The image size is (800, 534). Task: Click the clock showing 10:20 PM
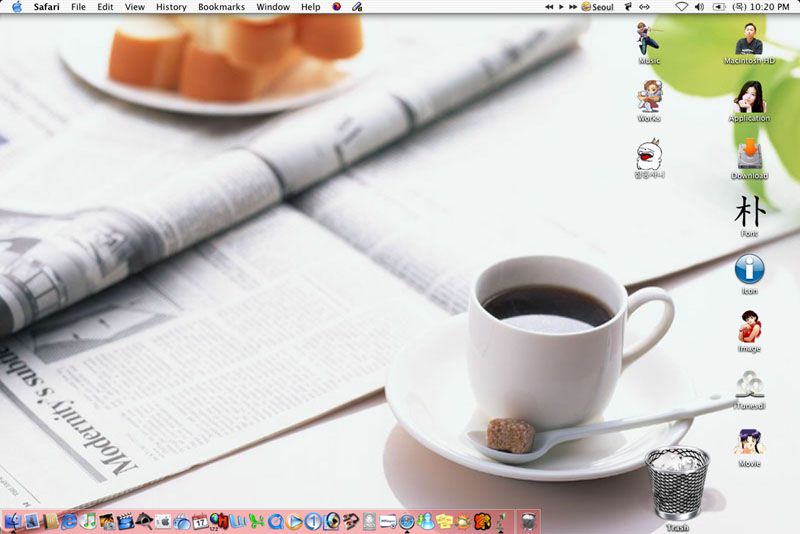click(x=769, y=7)
